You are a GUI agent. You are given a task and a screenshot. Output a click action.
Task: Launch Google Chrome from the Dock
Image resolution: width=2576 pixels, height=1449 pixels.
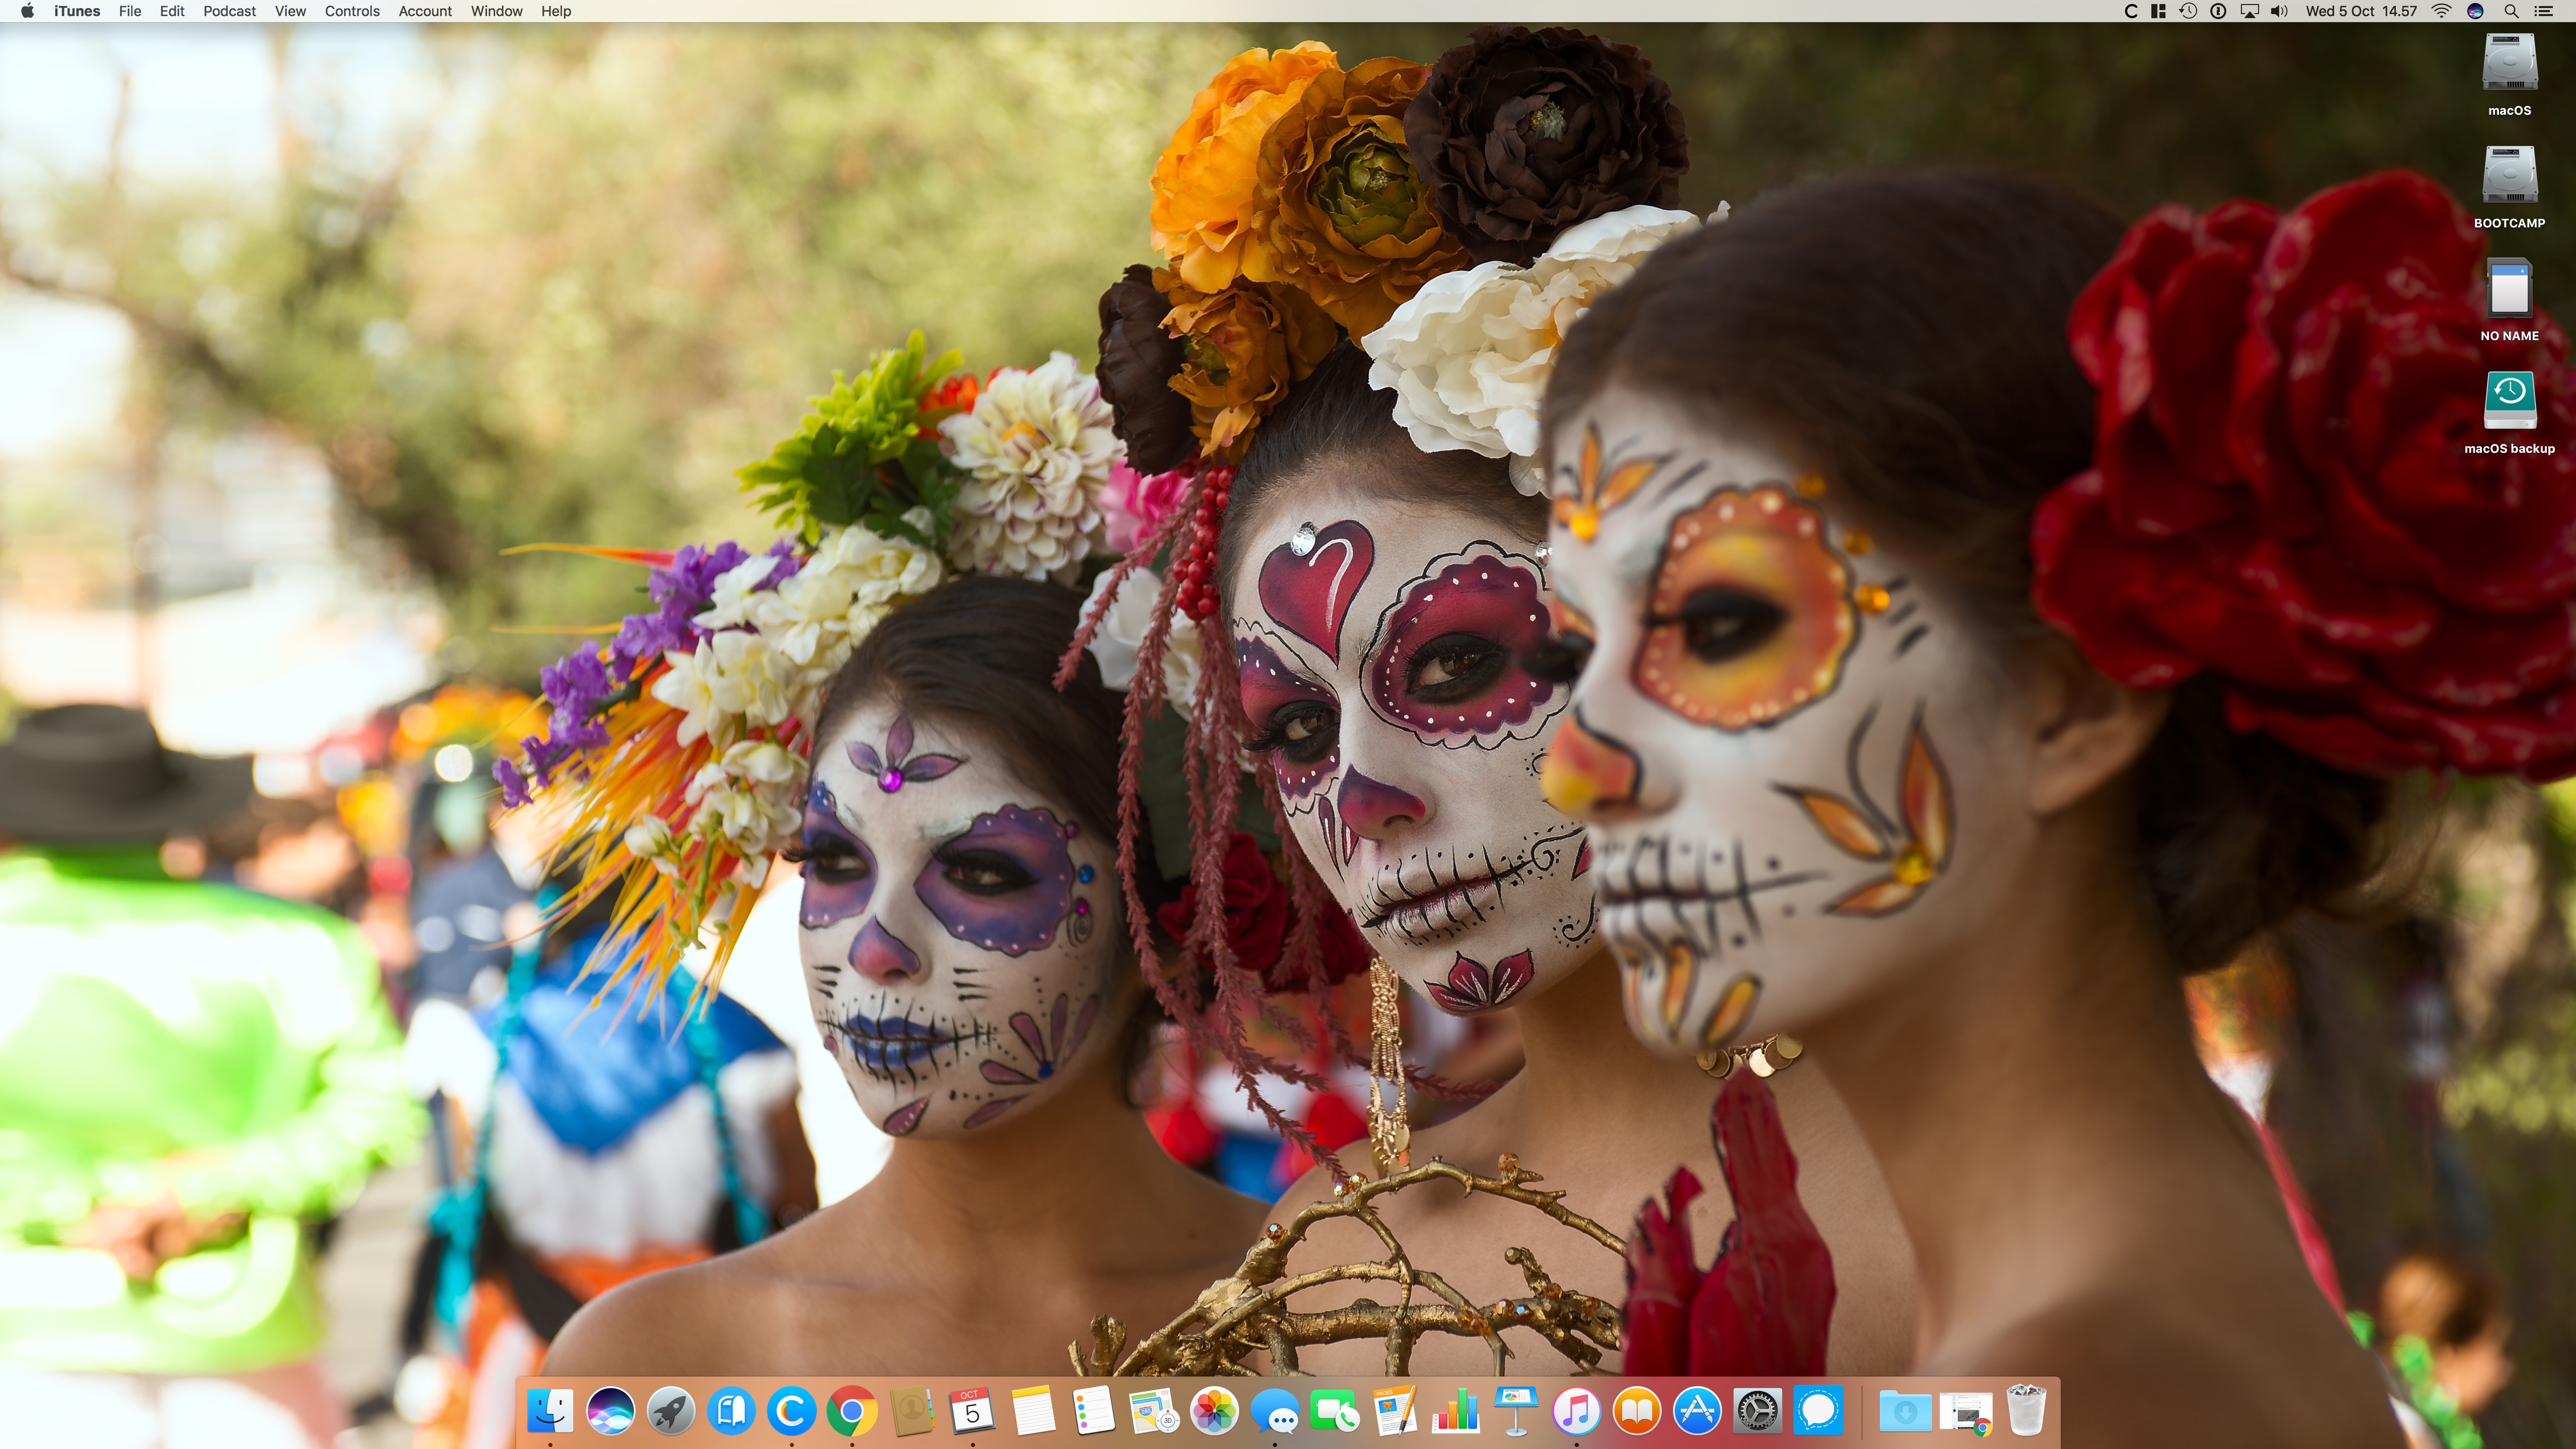852,1411
